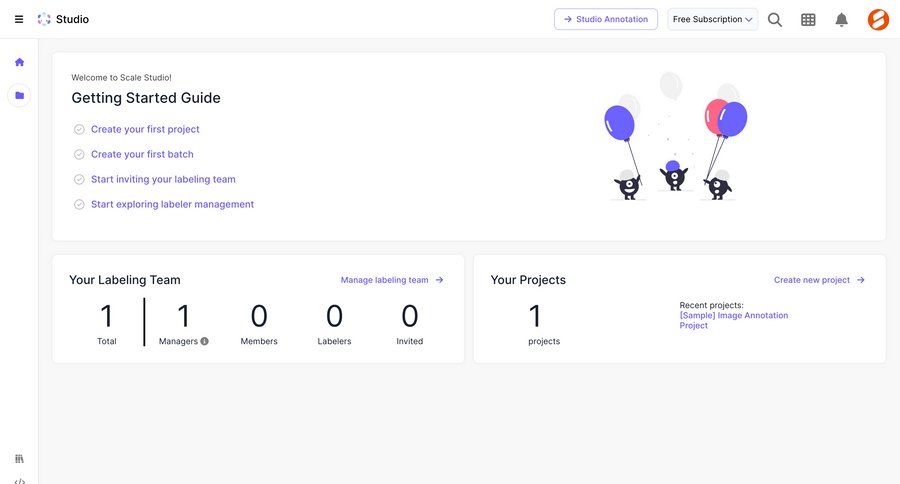Viewport: 900px width, 484px height.
Task: Click the arrow beside Manage labeling team
Action: click(x=439, y=280)
